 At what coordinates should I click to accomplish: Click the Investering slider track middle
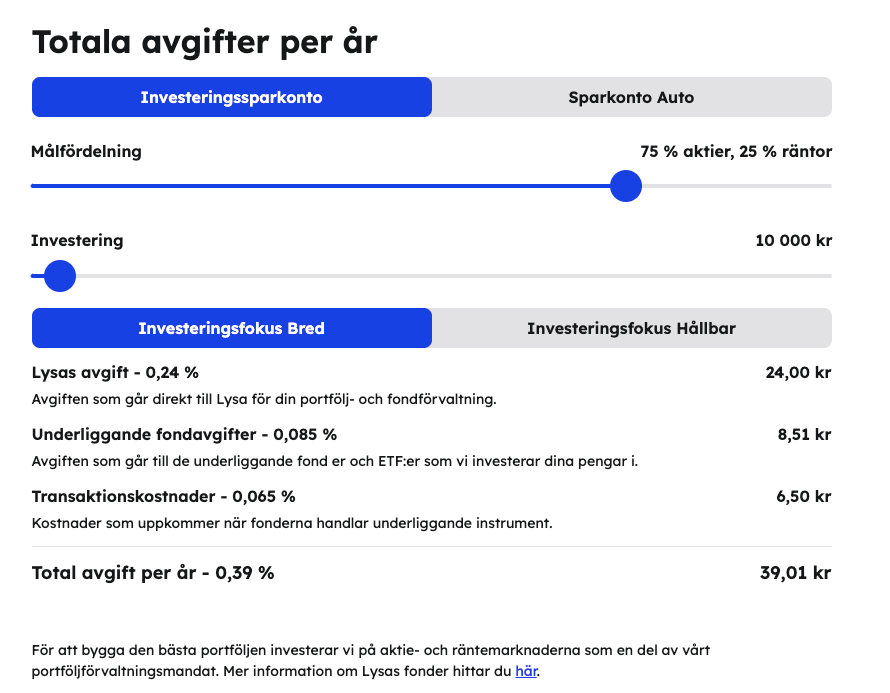(431, 276)
